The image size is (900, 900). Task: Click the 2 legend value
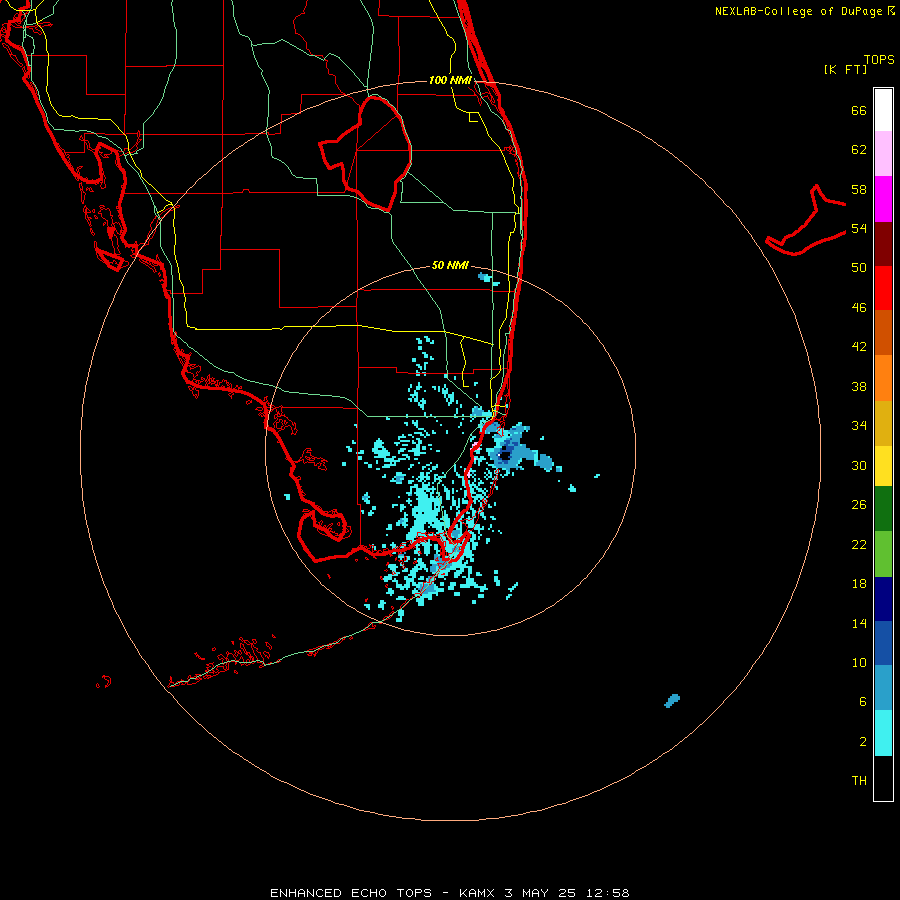point(863,742)
